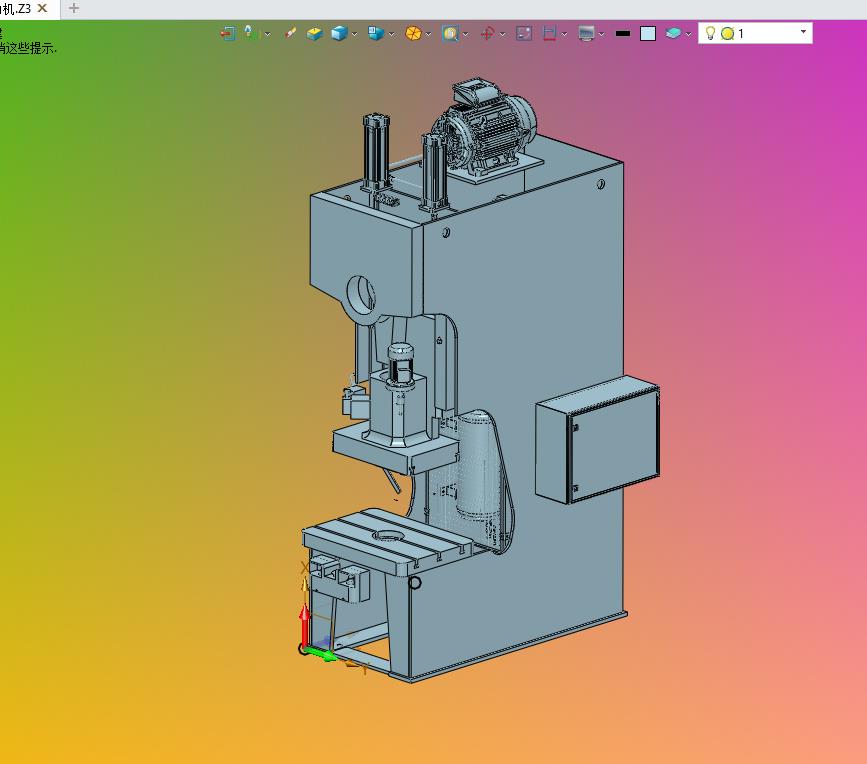
Task: Click the purple curve sketch icon
Action: pos(524,34)
